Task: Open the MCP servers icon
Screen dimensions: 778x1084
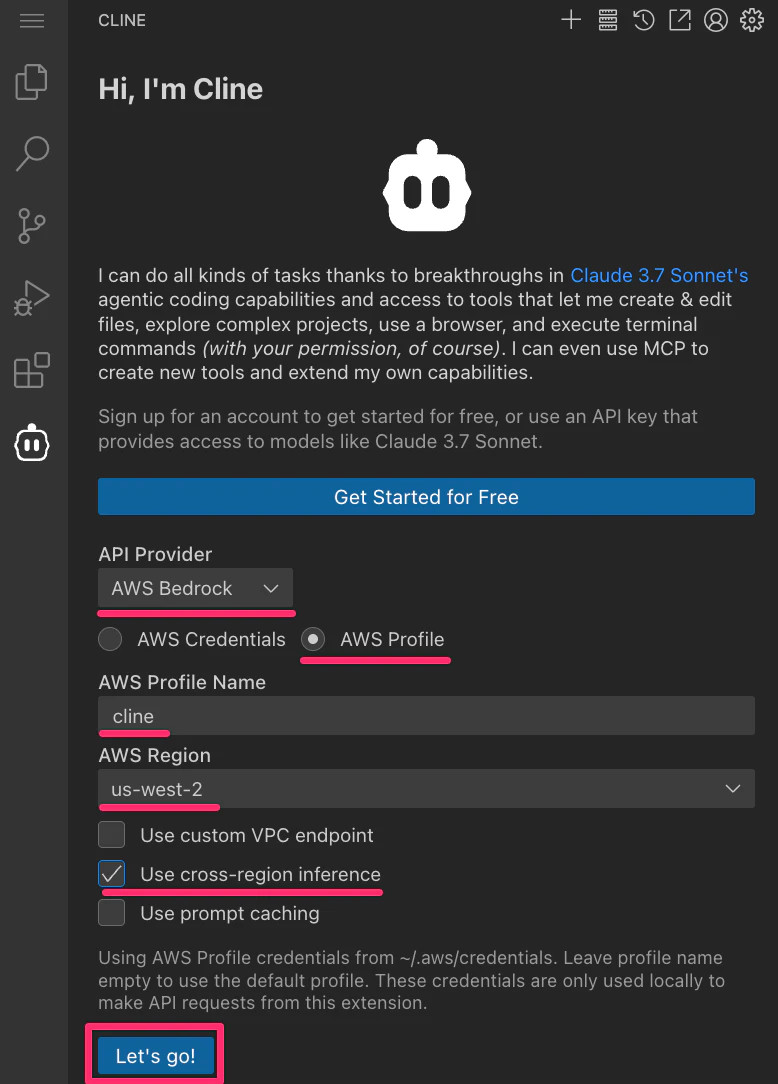Action: (608, 20)
